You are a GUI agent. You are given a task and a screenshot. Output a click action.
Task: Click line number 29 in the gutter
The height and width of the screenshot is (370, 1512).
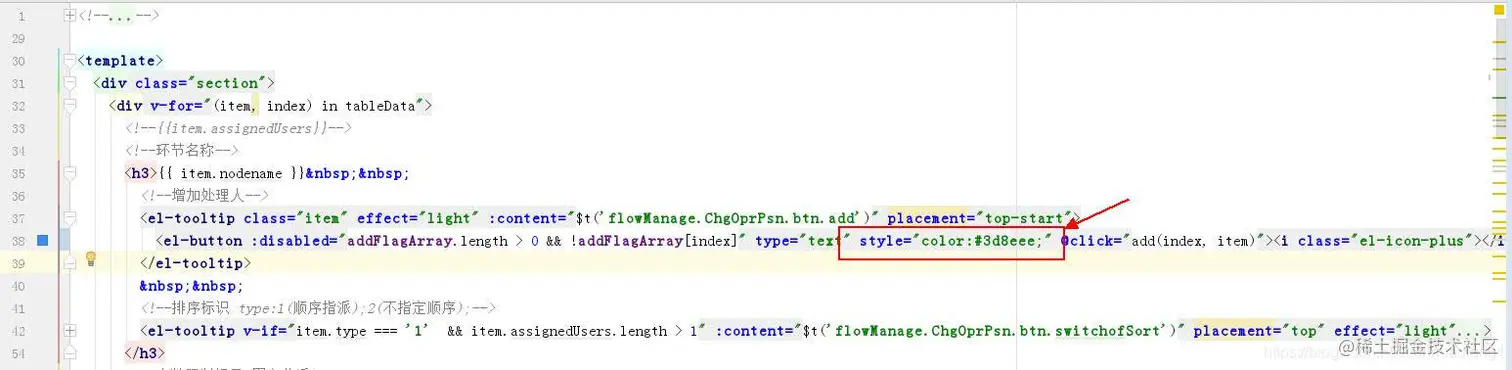[19, 39]
